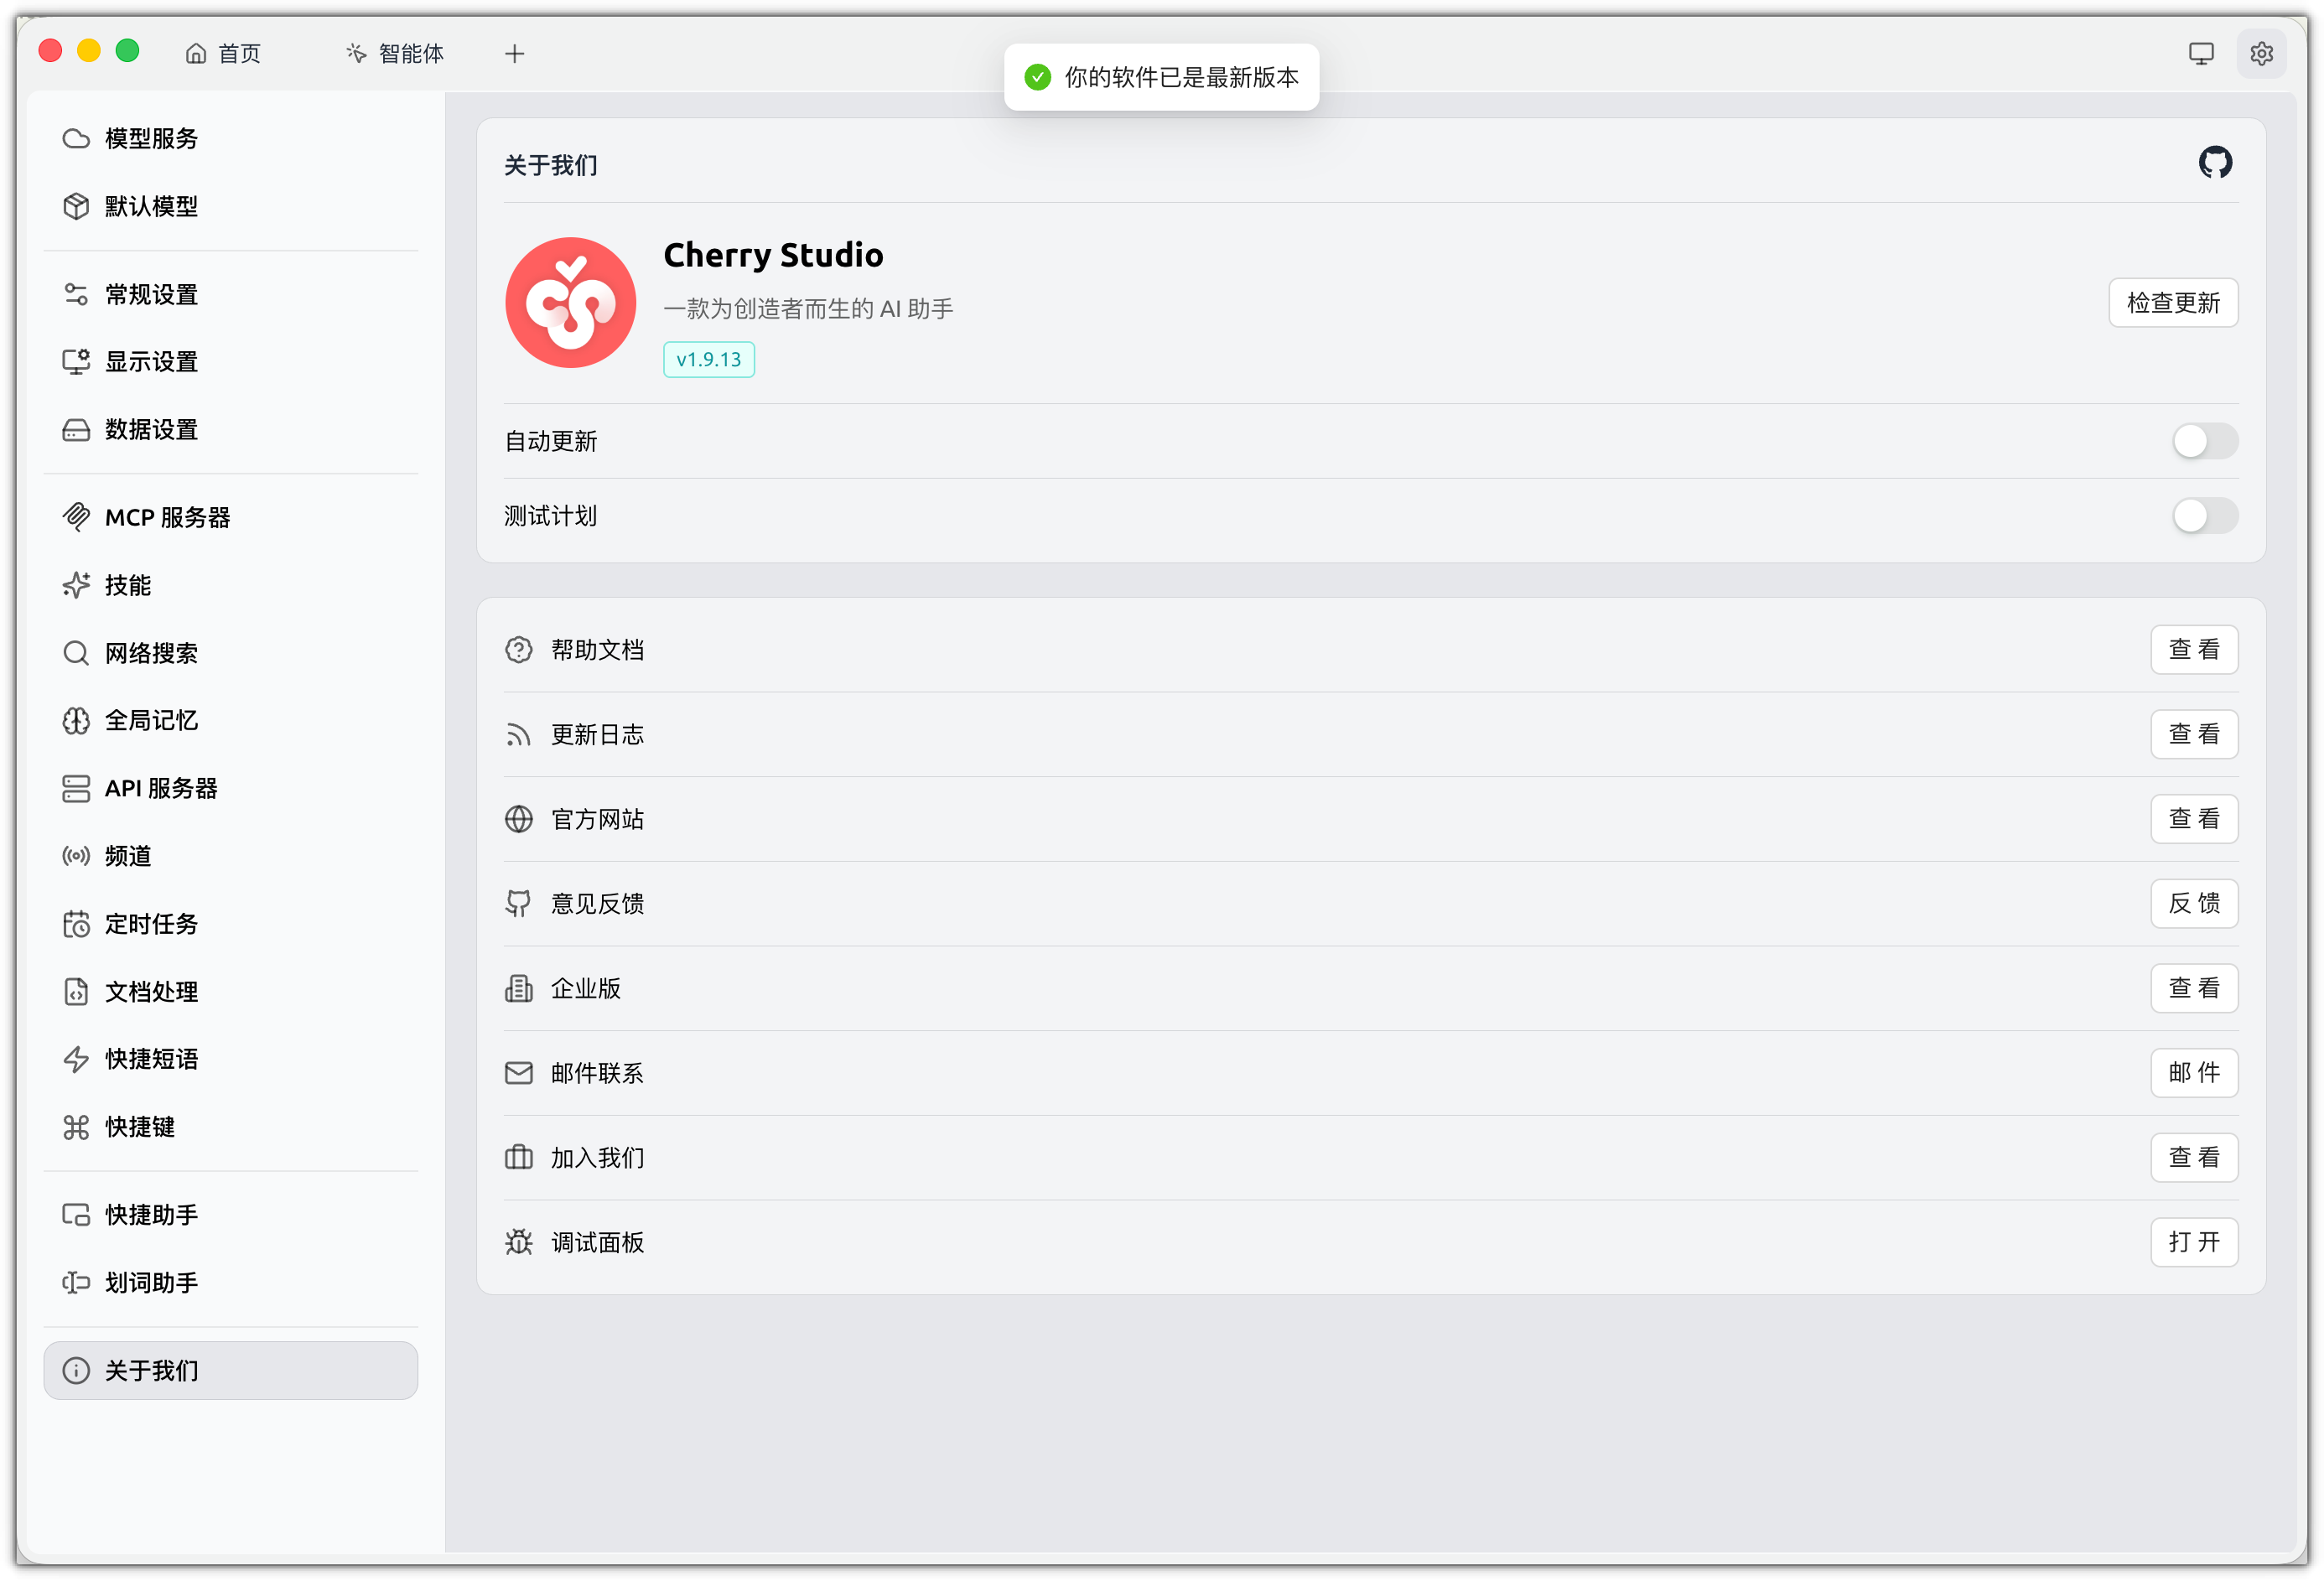This screenshot has width=2324, height=1581.
Task: Open MCP 服务器 settings
Action: point(231,517)
